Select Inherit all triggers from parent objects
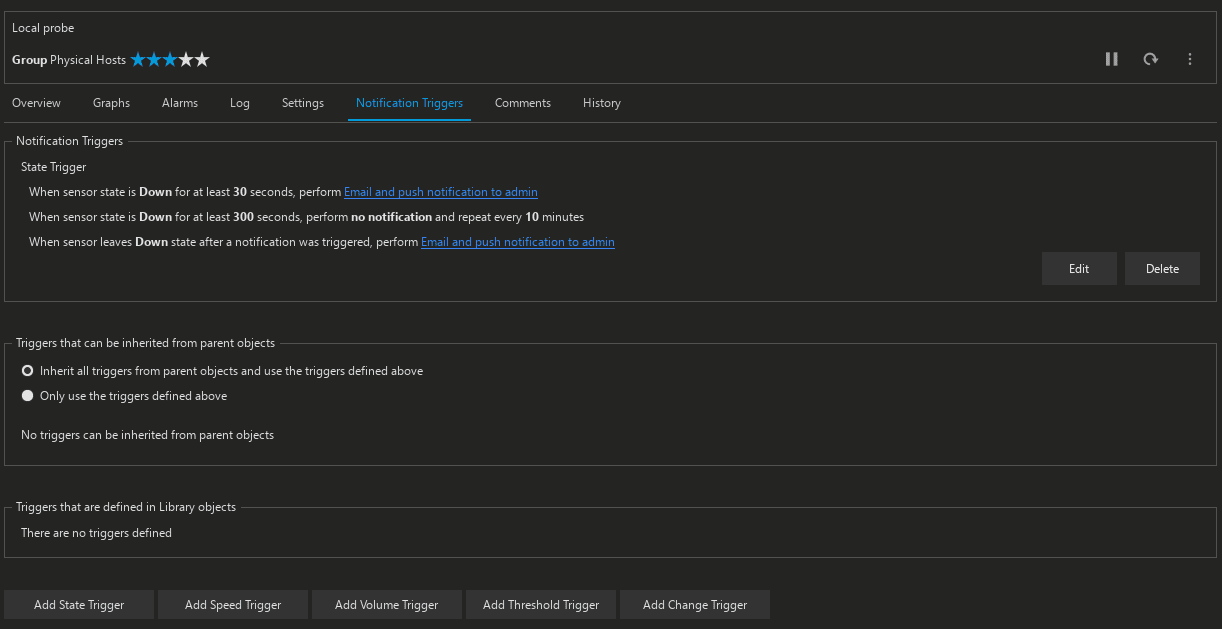 (x=28, y=371)
